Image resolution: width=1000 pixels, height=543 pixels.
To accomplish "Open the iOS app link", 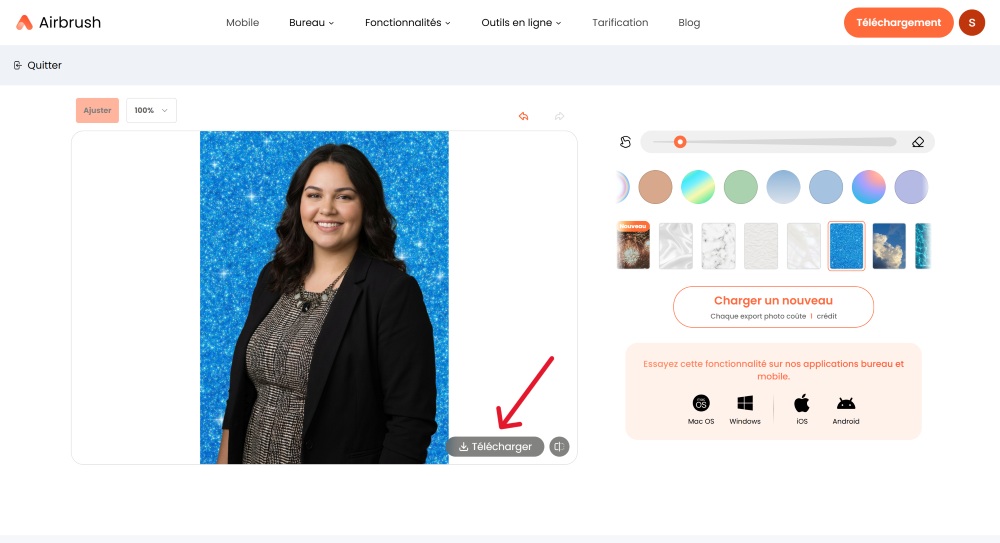I will point(802,409).
